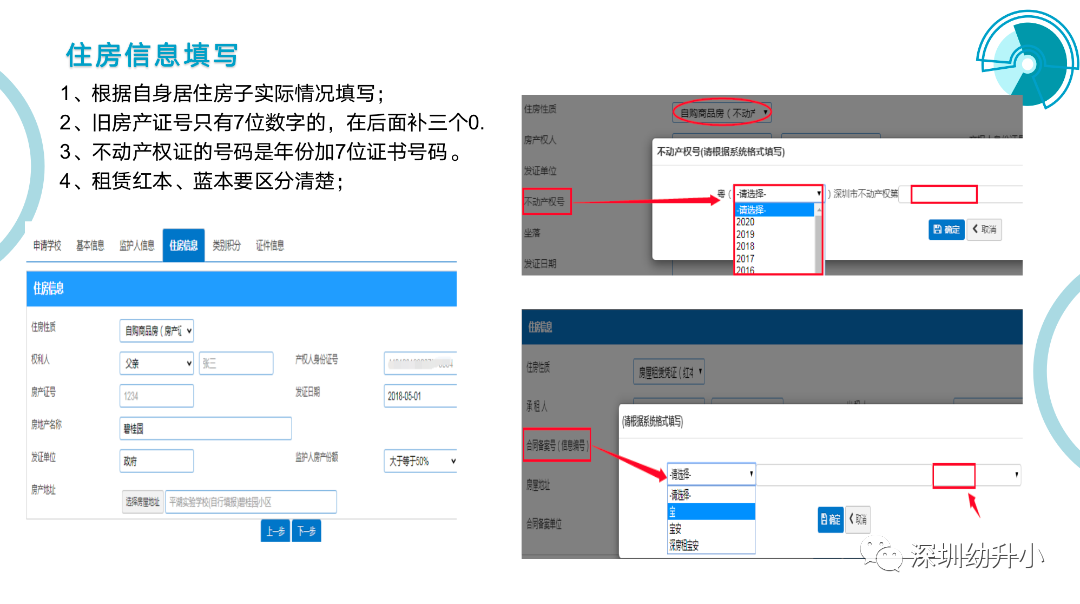Screen dimensions: 1080x604
Task: Click the 发证单位 field containing 政府
Action: [x=156, y=461]
